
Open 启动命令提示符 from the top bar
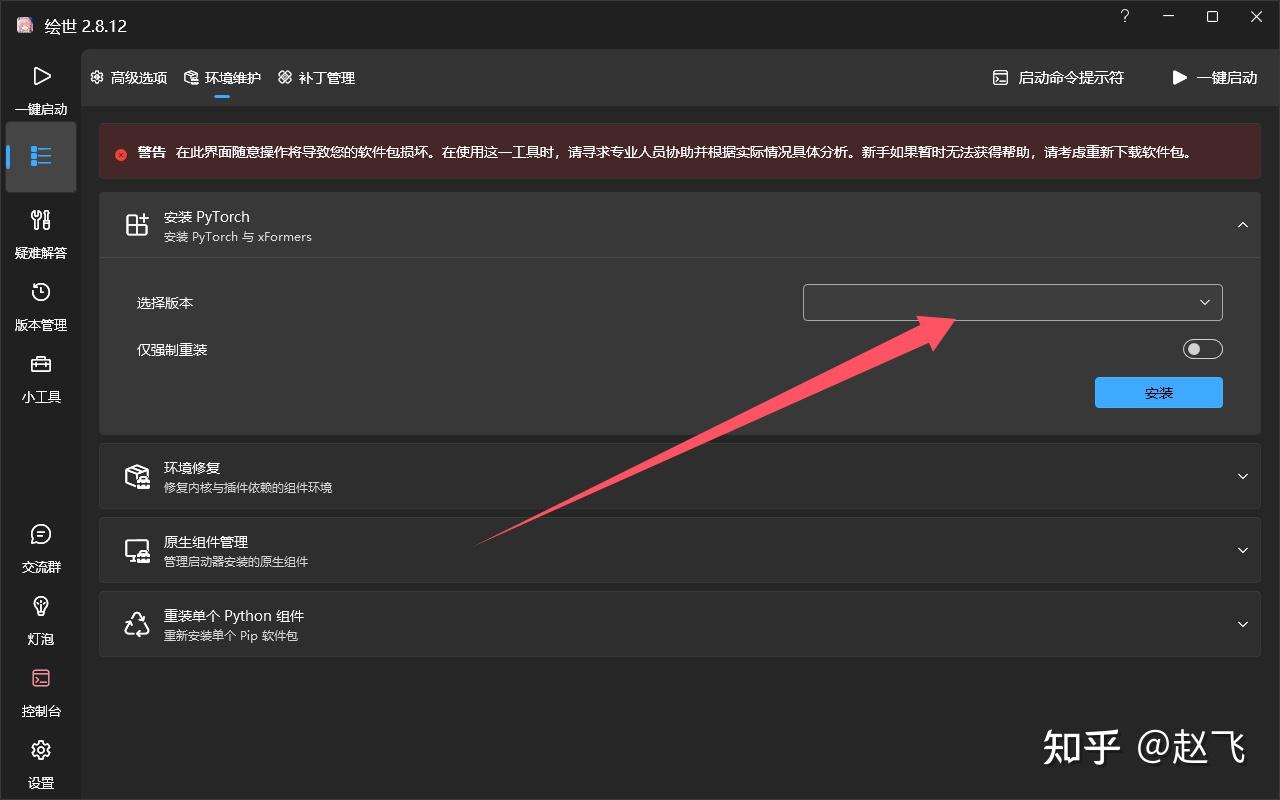pyautogui.click(x=1057, y=77)
